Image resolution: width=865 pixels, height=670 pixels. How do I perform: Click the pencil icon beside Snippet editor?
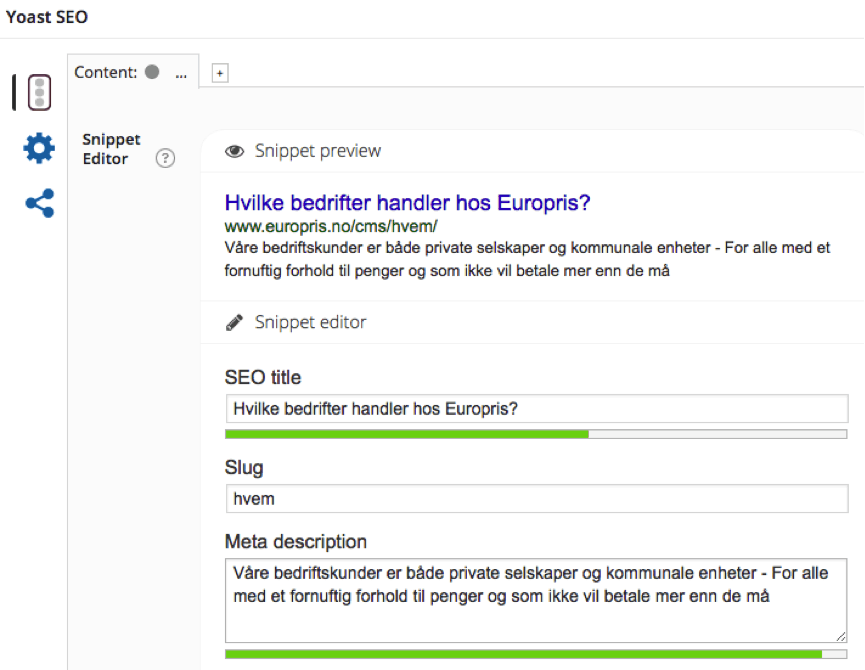235,322
